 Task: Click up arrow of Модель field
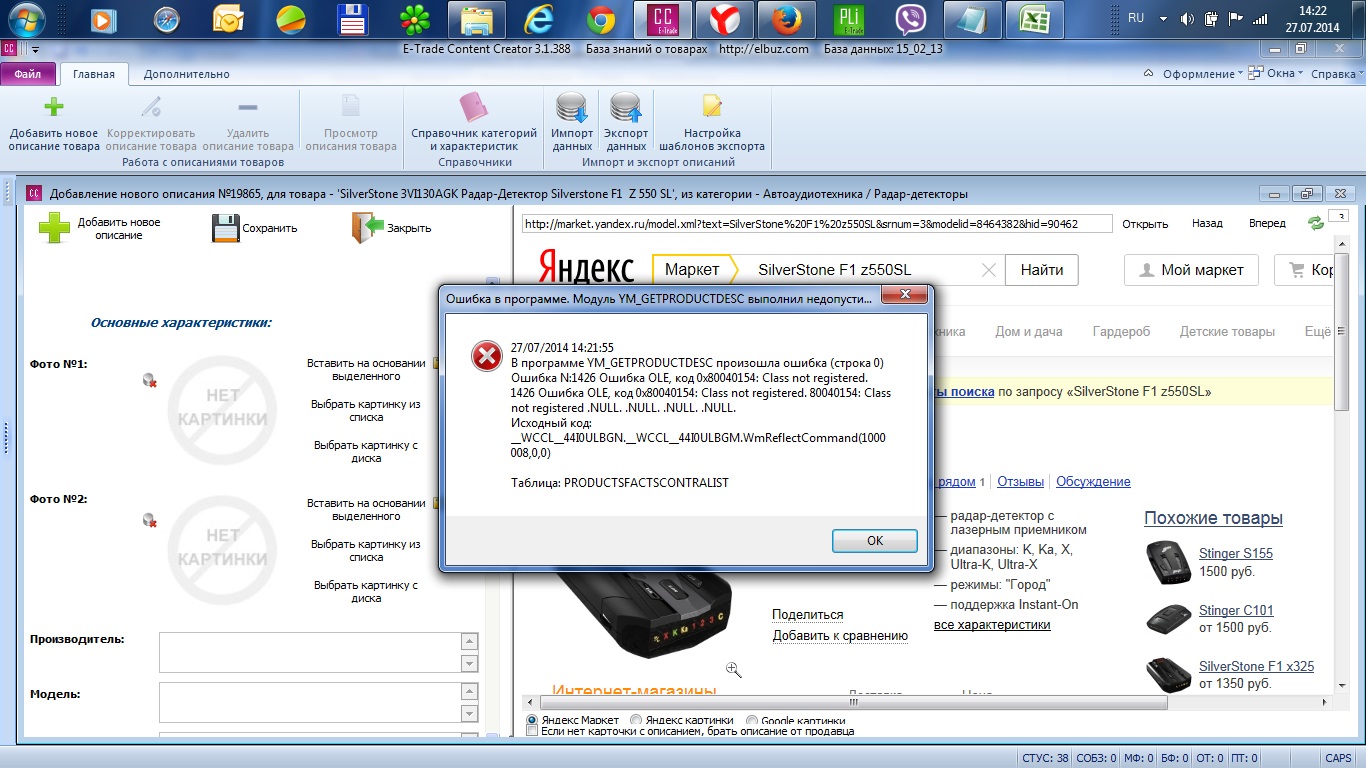click(x=469, y=692)
